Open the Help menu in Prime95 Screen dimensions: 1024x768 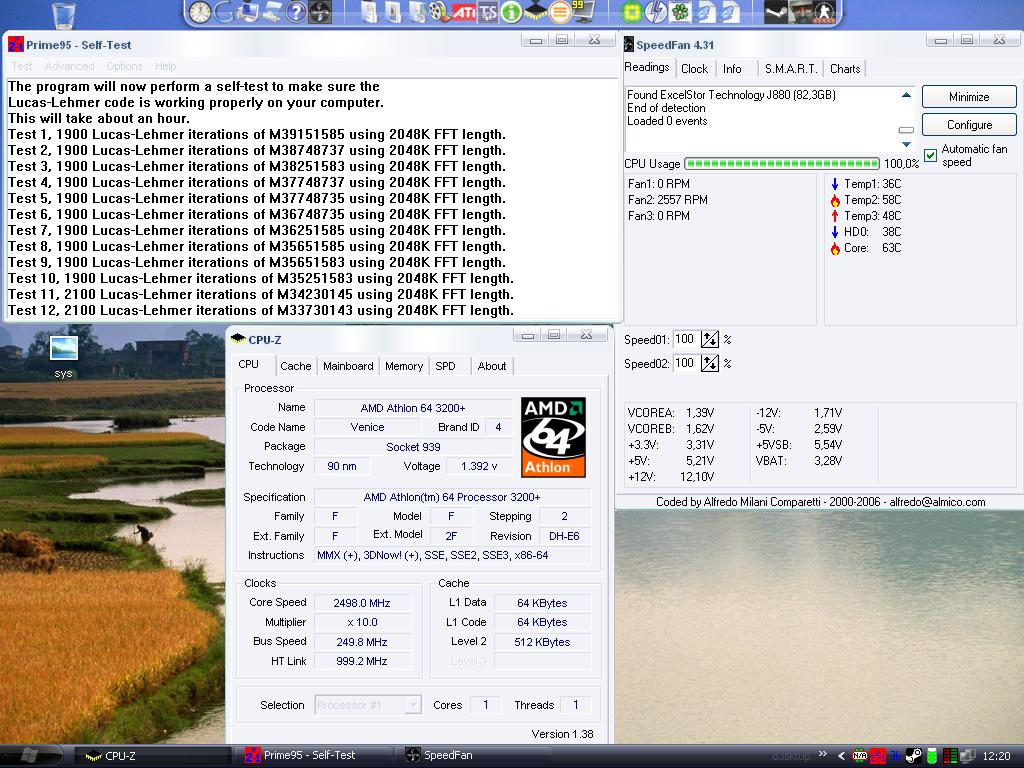coord(165,66)
